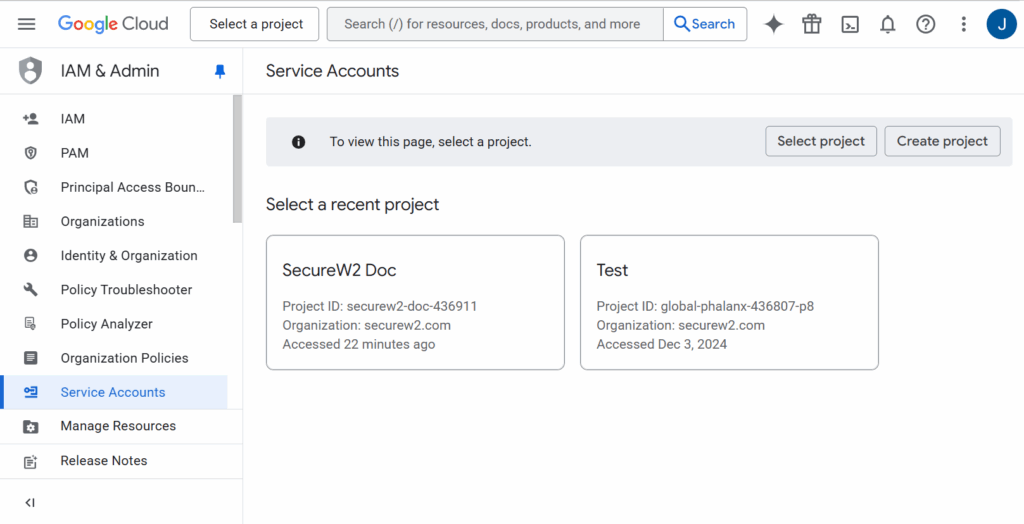The width and height of the screenshot is (1024, 524).
Task: Unpin IAM & Admin with the pin icon
Action: click(x=220, y=71)
